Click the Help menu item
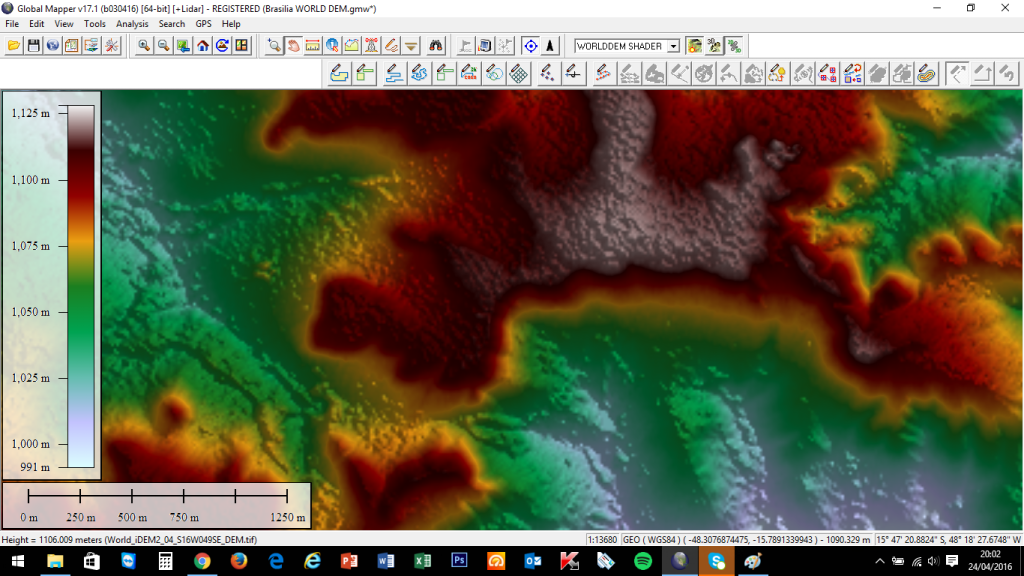The height and width of the screenshot is (576, 1024). [x=231, y=23]
